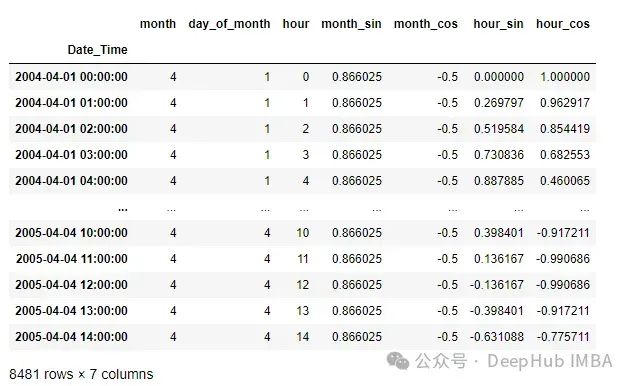
Task: Select row 2005-04-04 14:00:00 index
Action: (71, 337)
